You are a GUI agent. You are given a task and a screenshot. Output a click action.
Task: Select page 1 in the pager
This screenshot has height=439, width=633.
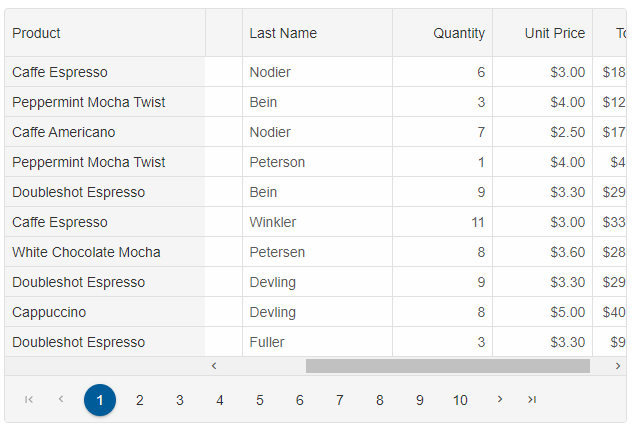[100, 400]
